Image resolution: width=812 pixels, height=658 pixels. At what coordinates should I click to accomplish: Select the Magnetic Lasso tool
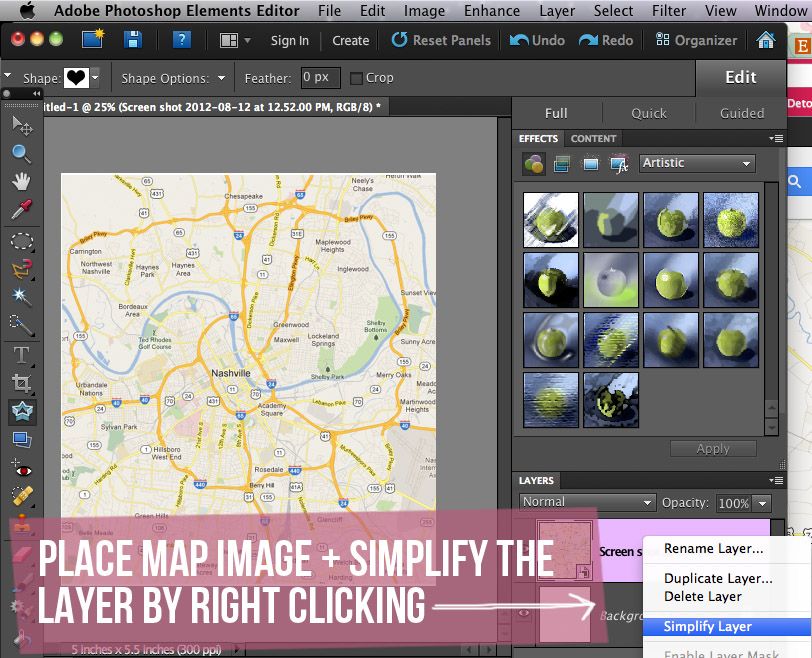22,269
